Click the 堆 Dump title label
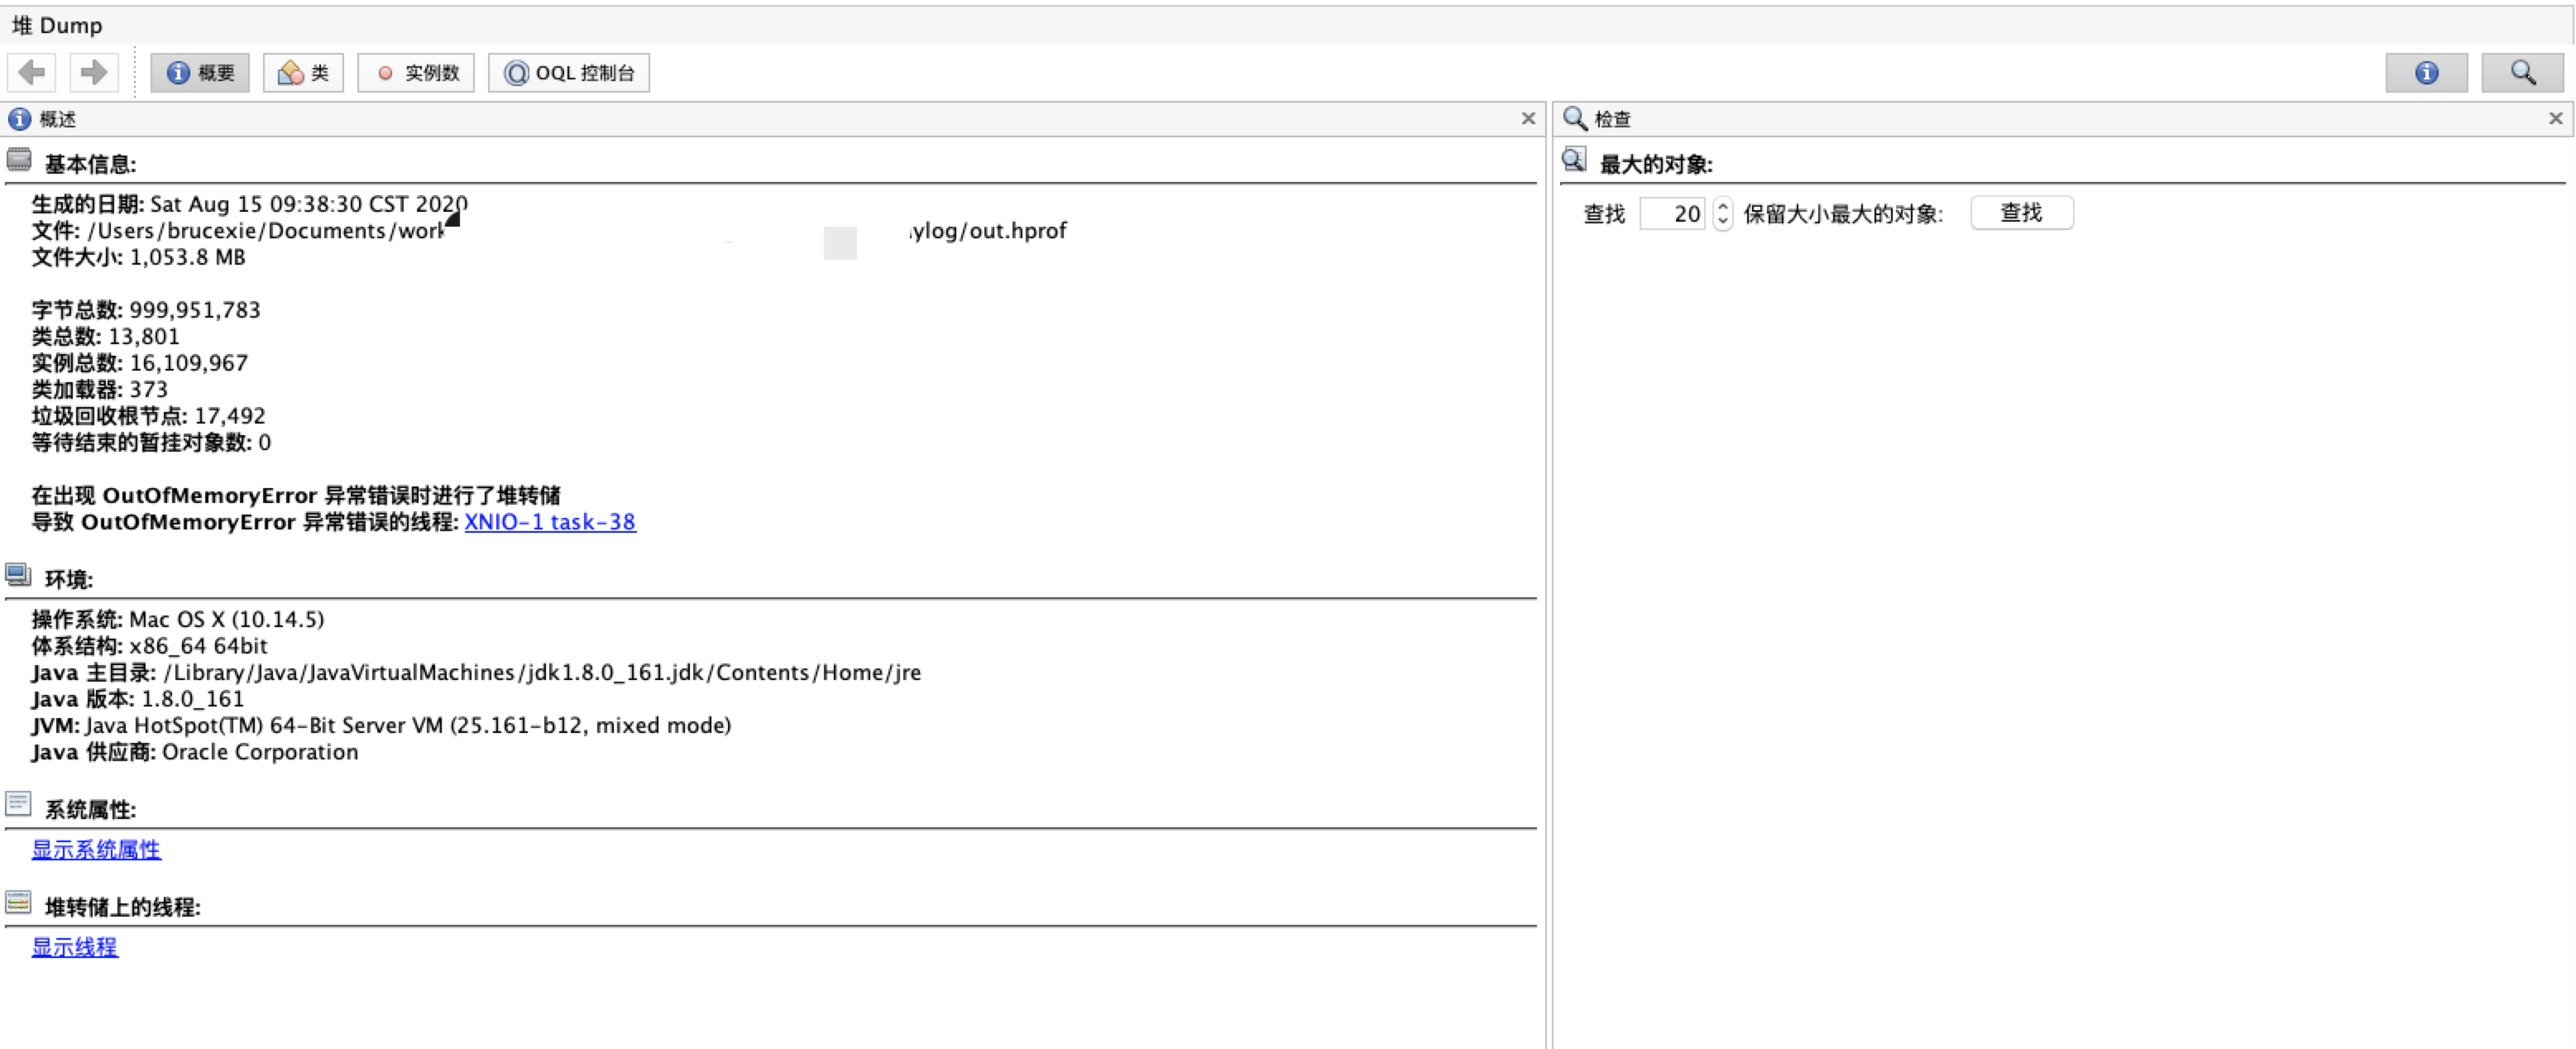This screenshot has height=1049, width=2576. (57, 25)
